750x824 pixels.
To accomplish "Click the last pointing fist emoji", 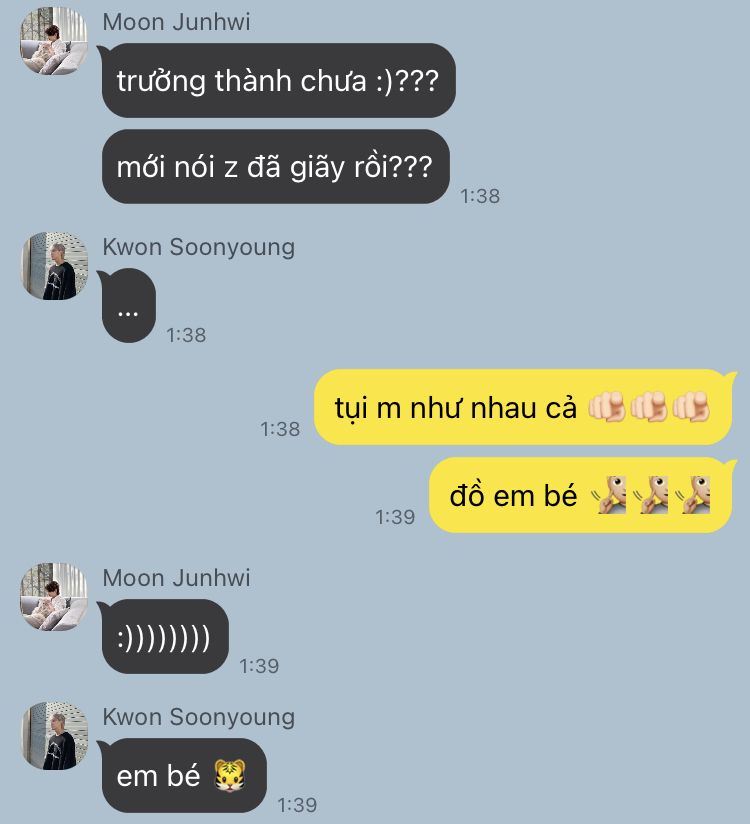I will pyautogui.click(x=692, y=407).
